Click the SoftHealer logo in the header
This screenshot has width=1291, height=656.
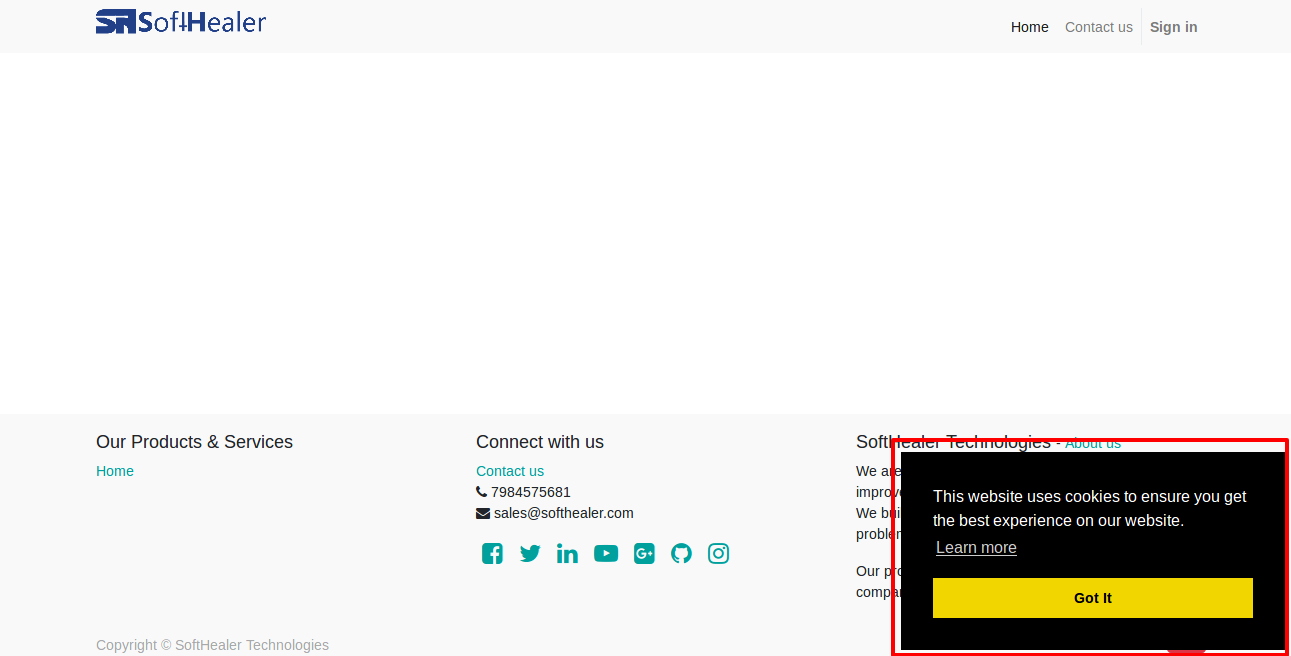point(181,21)
